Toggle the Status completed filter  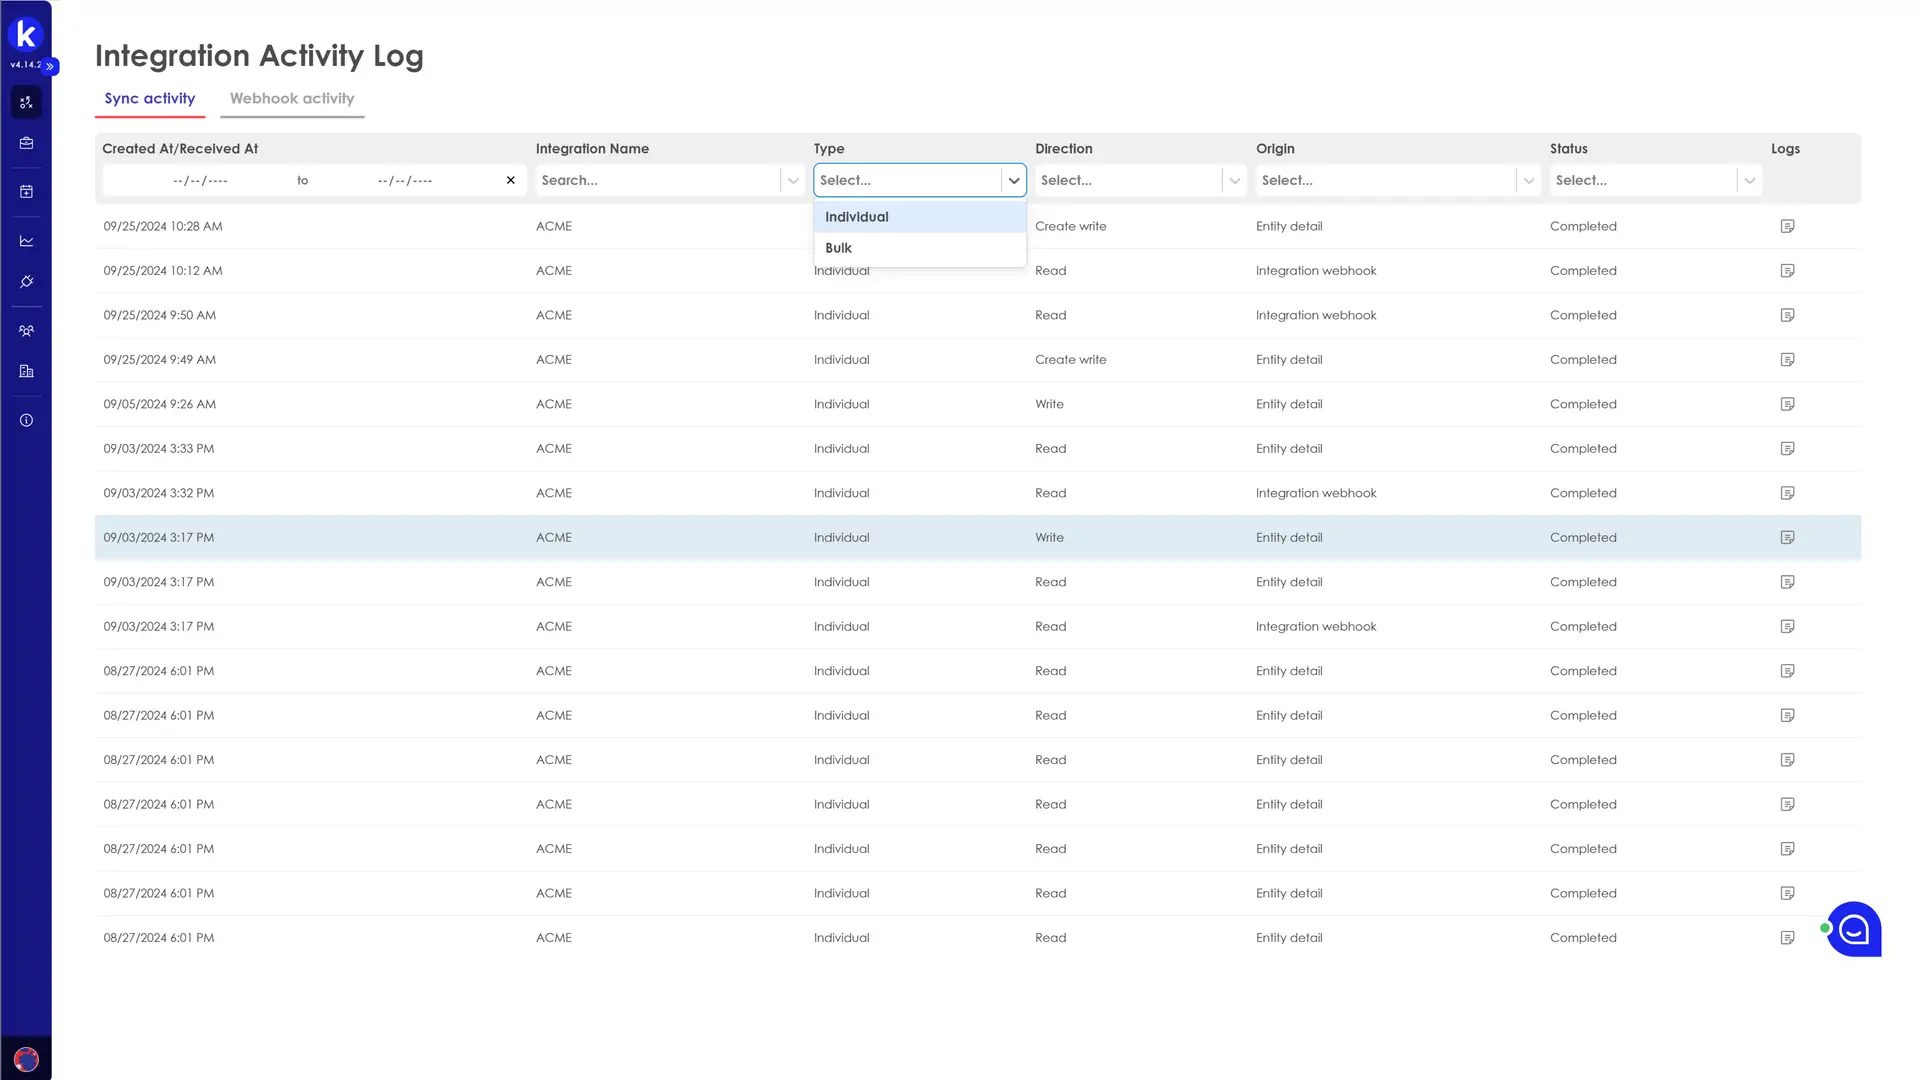click(1655, 179)
